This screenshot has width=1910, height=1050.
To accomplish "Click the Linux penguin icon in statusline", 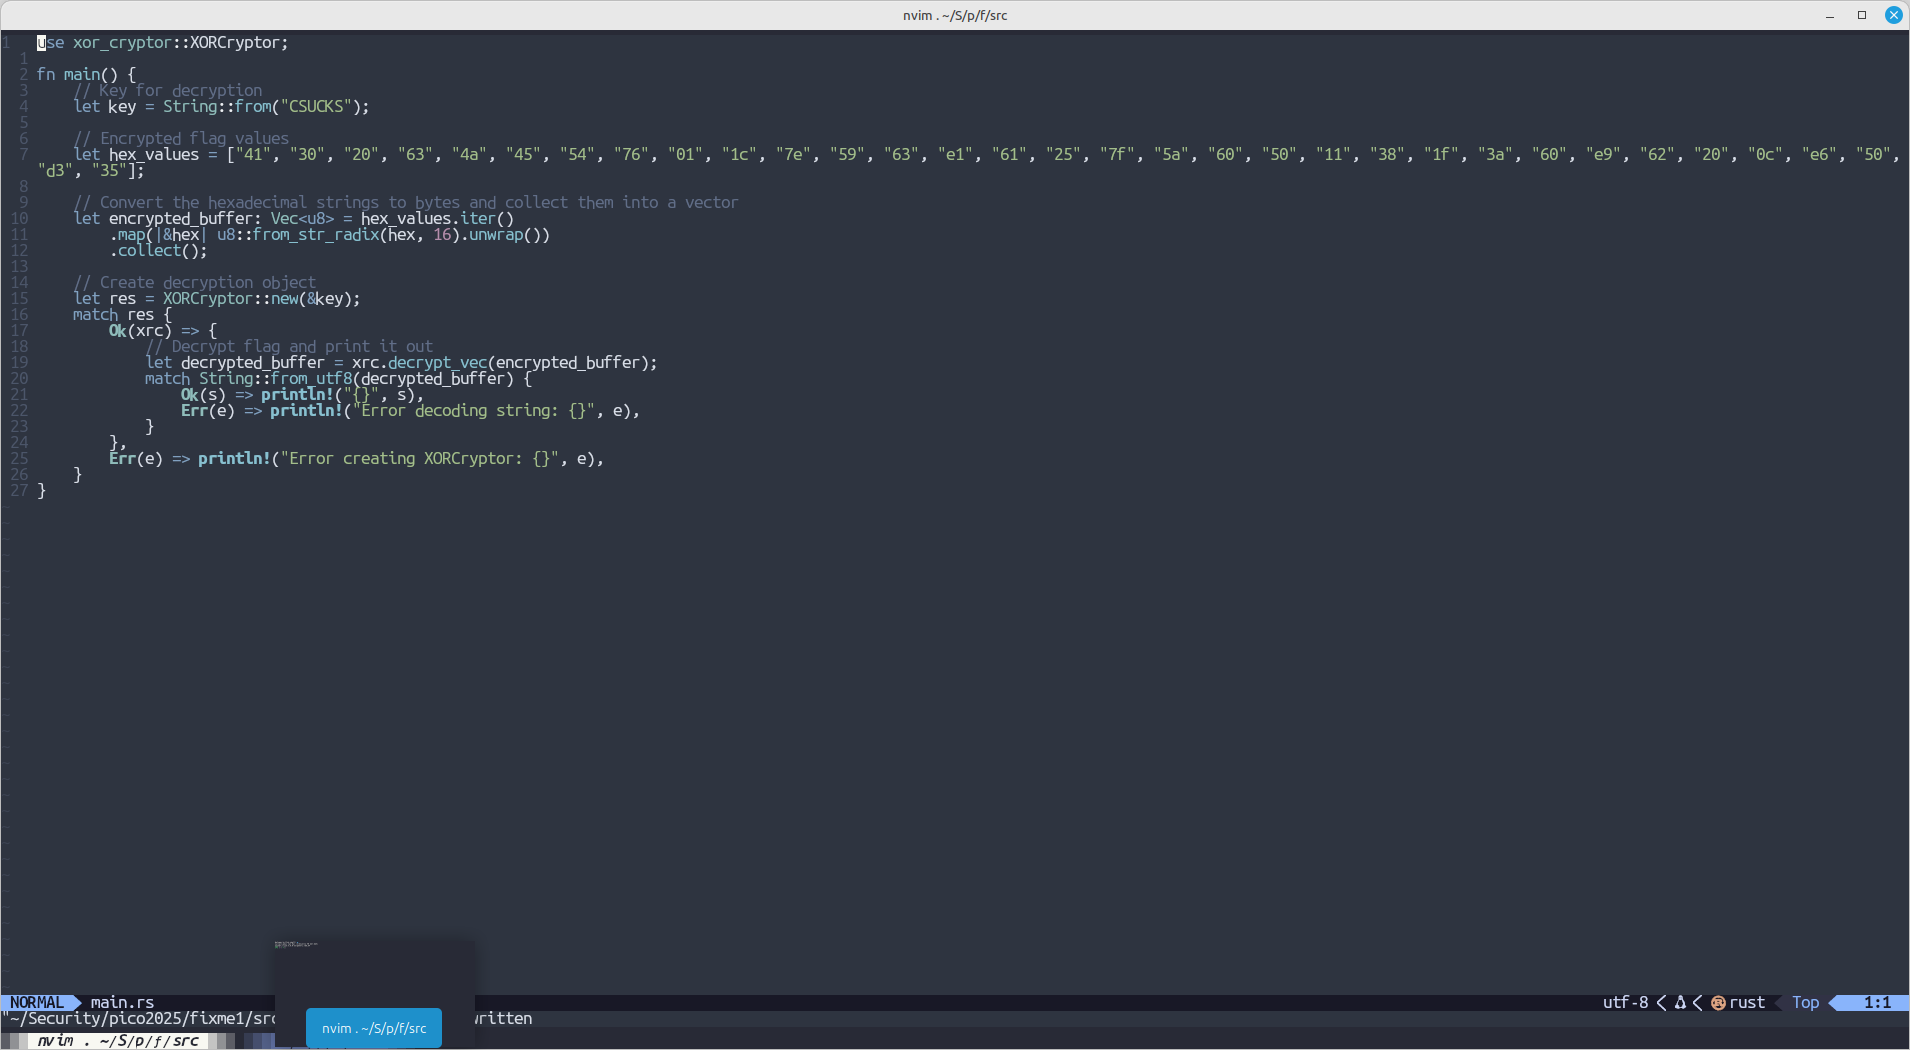I will [1680, 1003].
